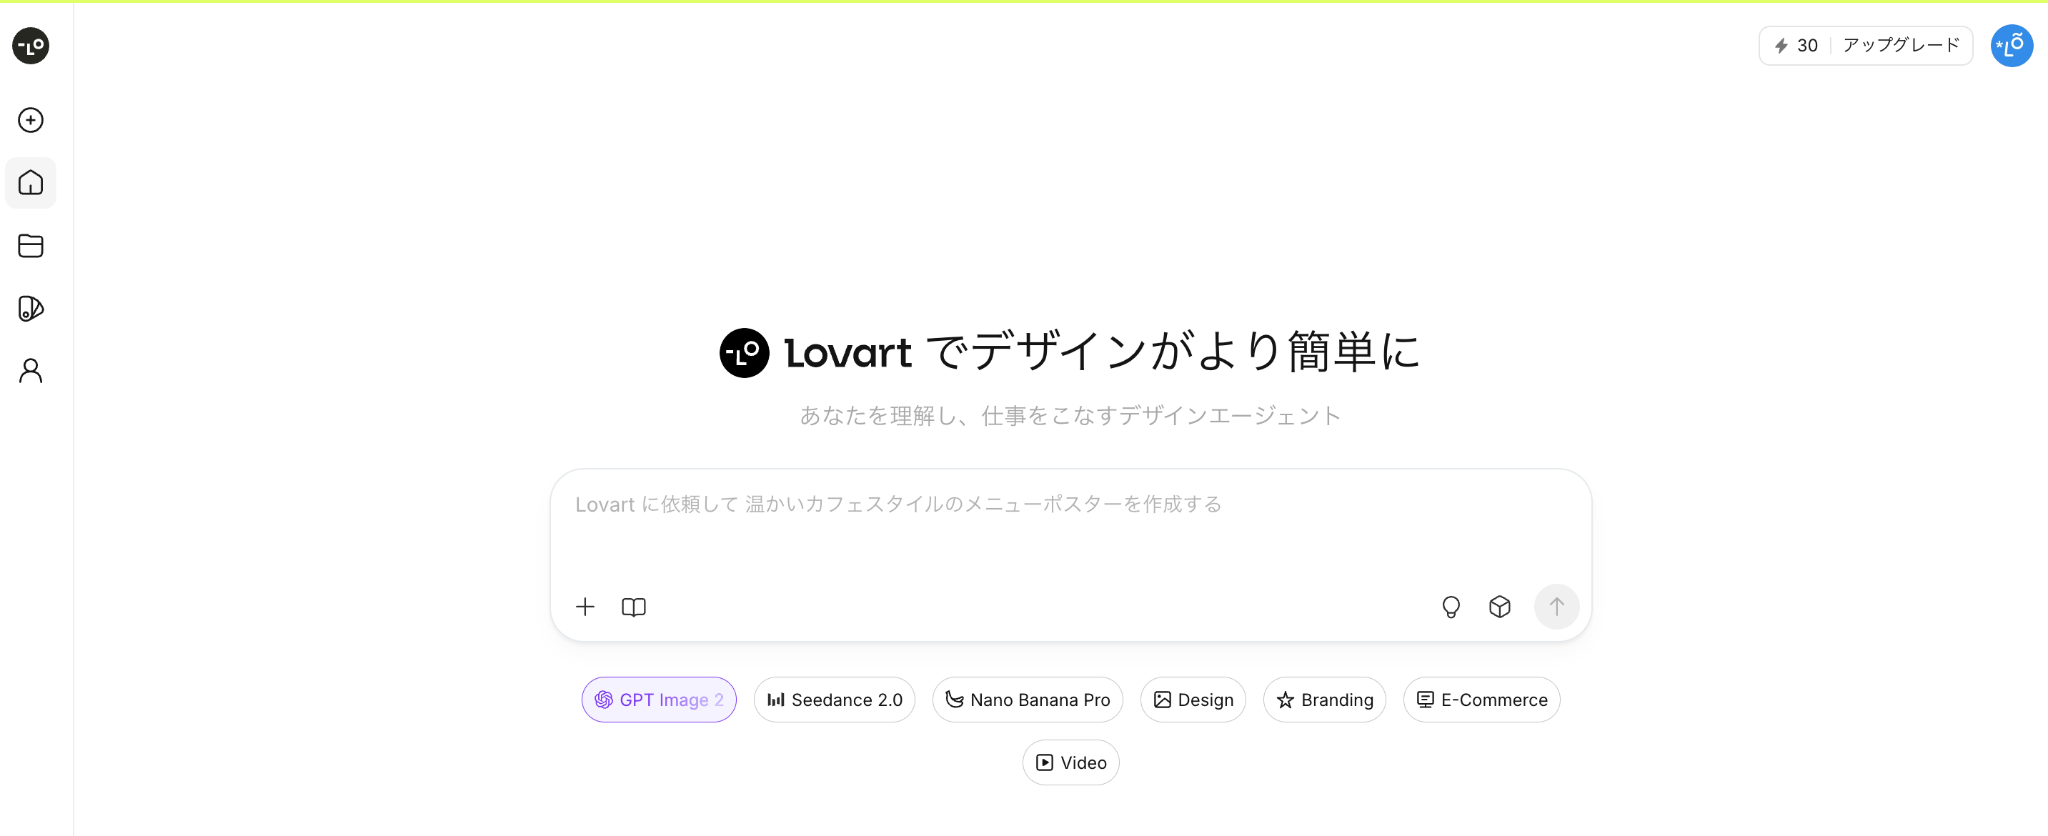This screenshot has width=2048, height=836.
Task: Choose the Design category chip
Action: [1193, 700]
